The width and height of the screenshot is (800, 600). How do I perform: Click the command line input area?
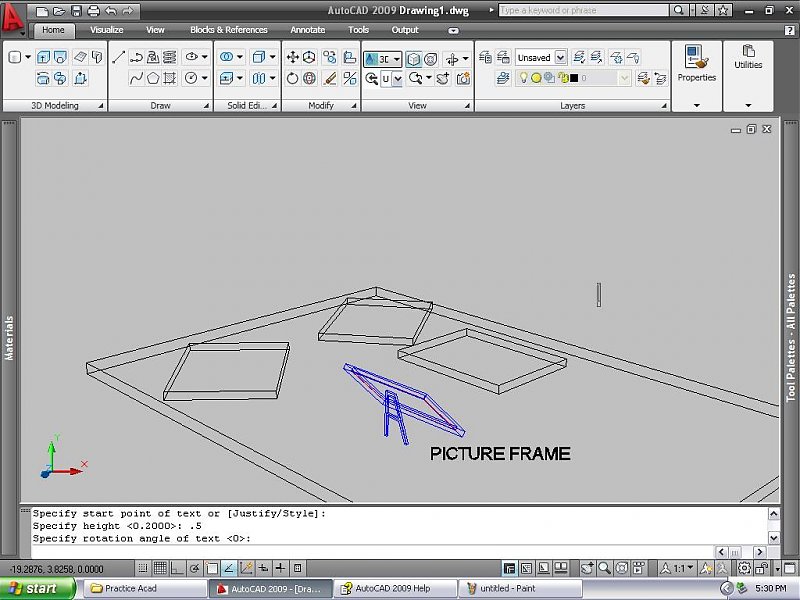click(372, 552)
